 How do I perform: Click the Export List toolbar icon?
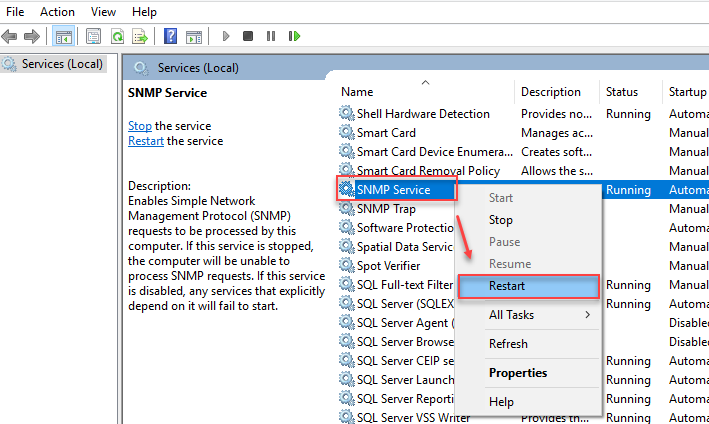click(x=140, y=37)
